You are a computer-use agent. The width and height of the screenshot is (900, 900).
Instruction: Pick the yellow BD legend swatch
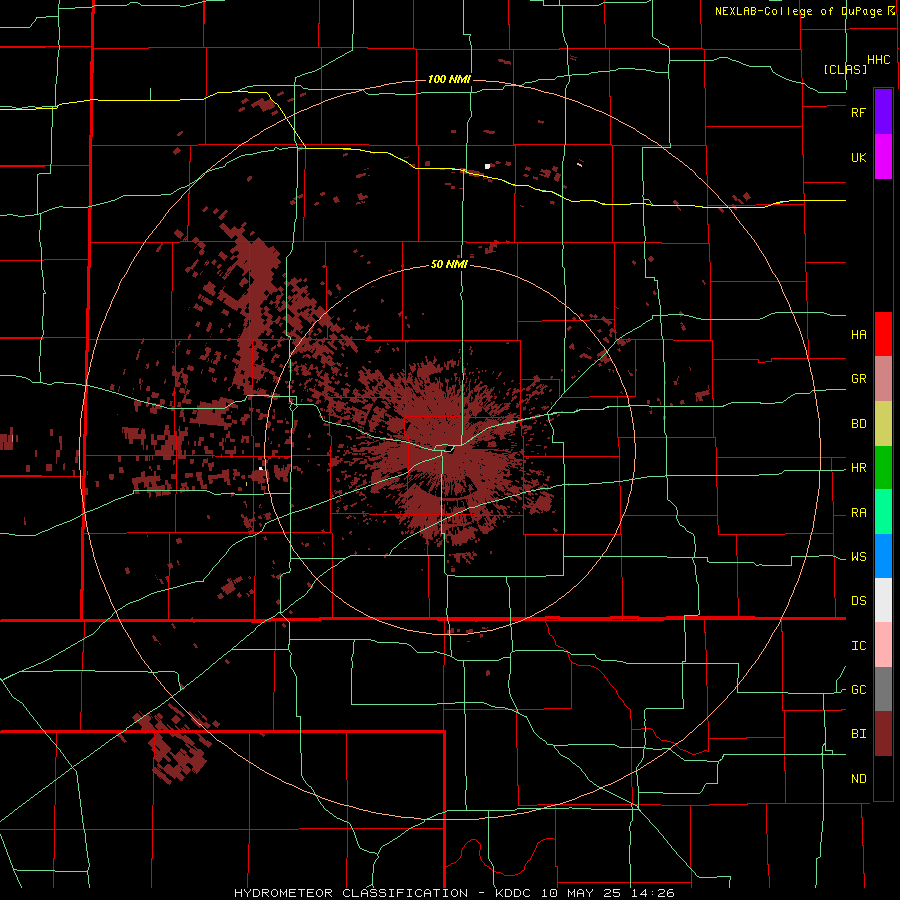[x=883, y=424]
